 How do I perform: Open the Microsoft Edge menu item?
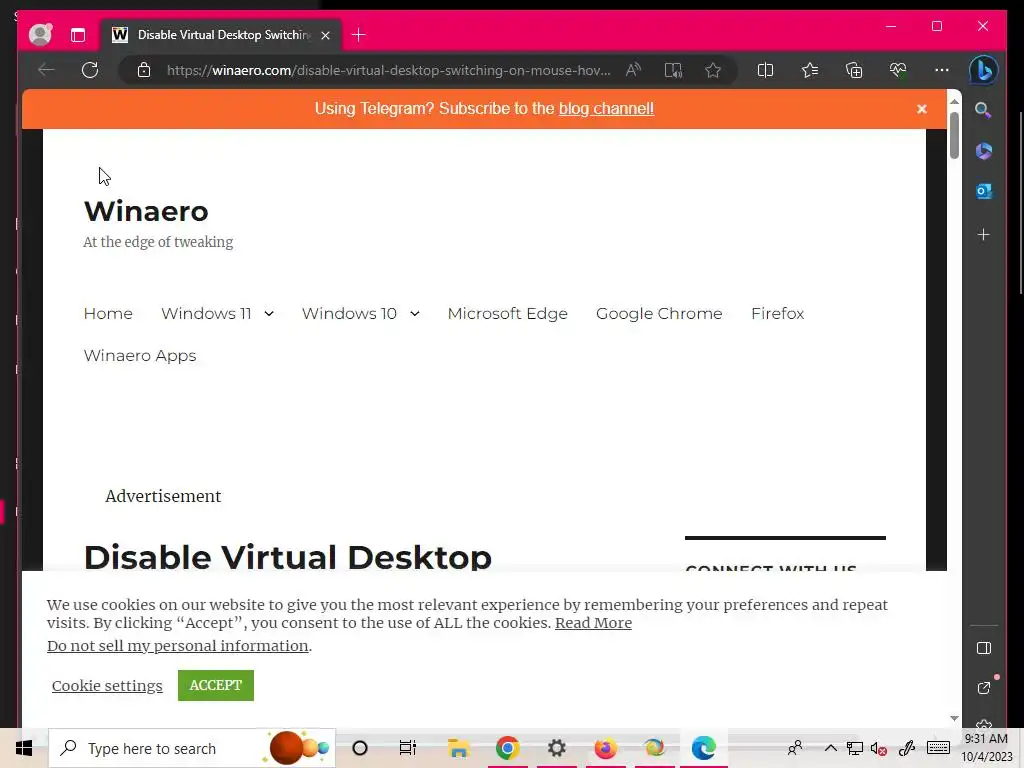[507, 313]
